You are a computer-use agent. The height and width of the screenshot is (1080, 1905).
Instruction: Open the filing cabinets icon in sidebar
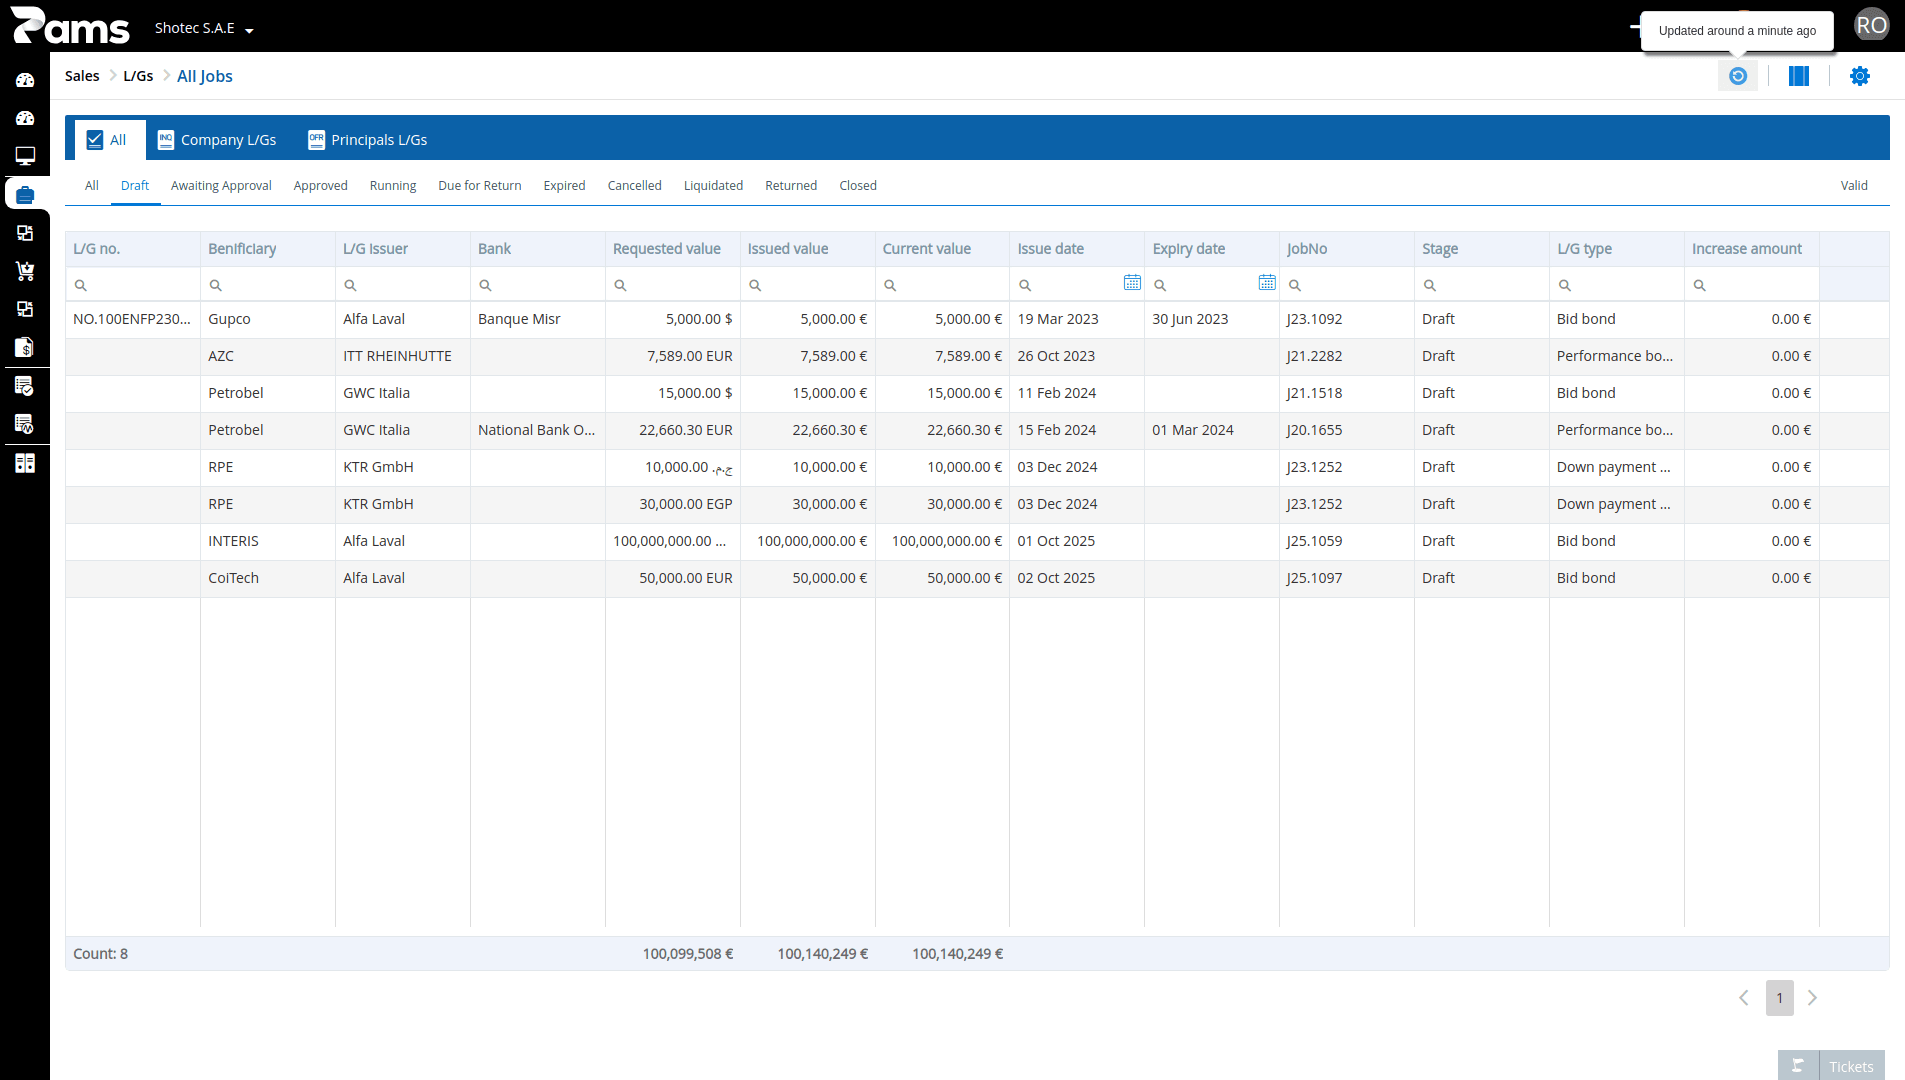click(25, 463)
